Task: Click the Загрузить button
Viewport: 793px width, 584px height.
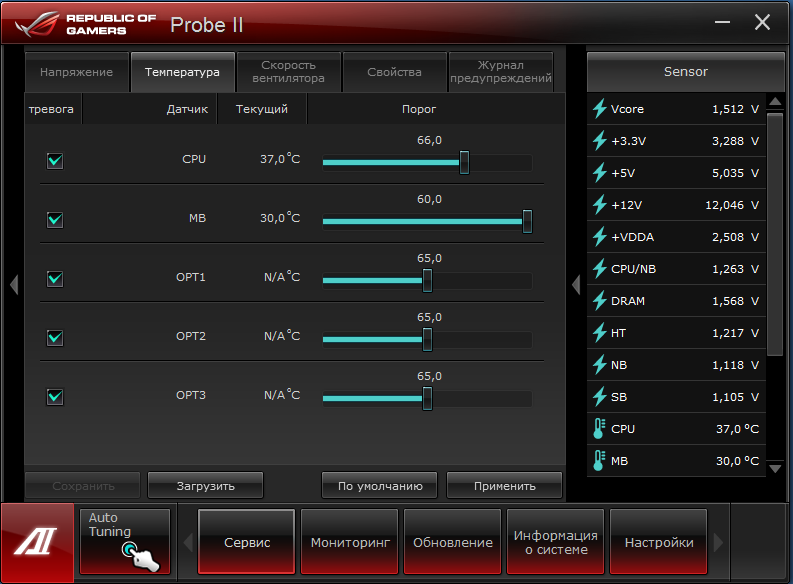Action: [205, 485]
